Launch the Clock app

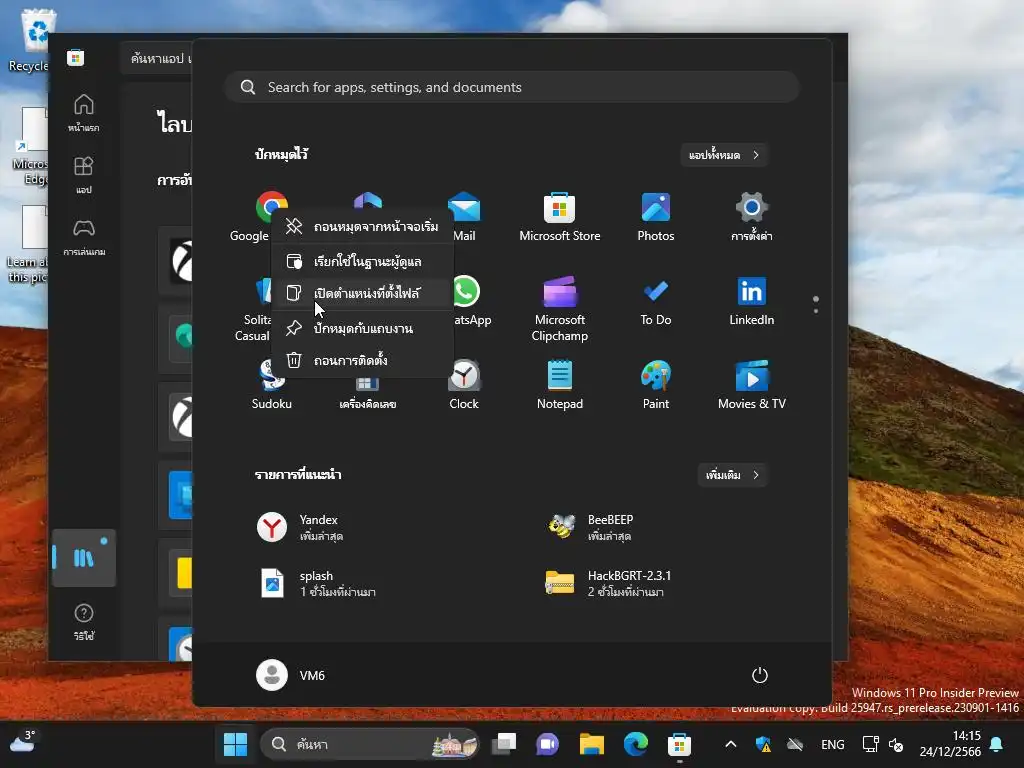coord(464,385)
